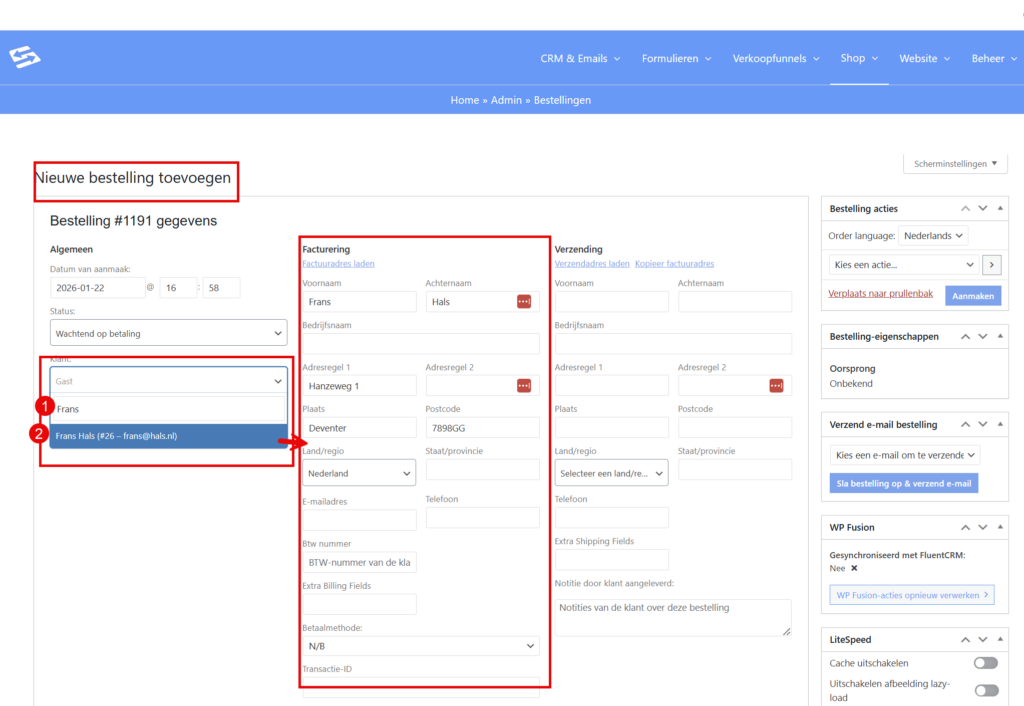Click the Aanmaken button
The image size is (1024, 706).
[972, 296]
